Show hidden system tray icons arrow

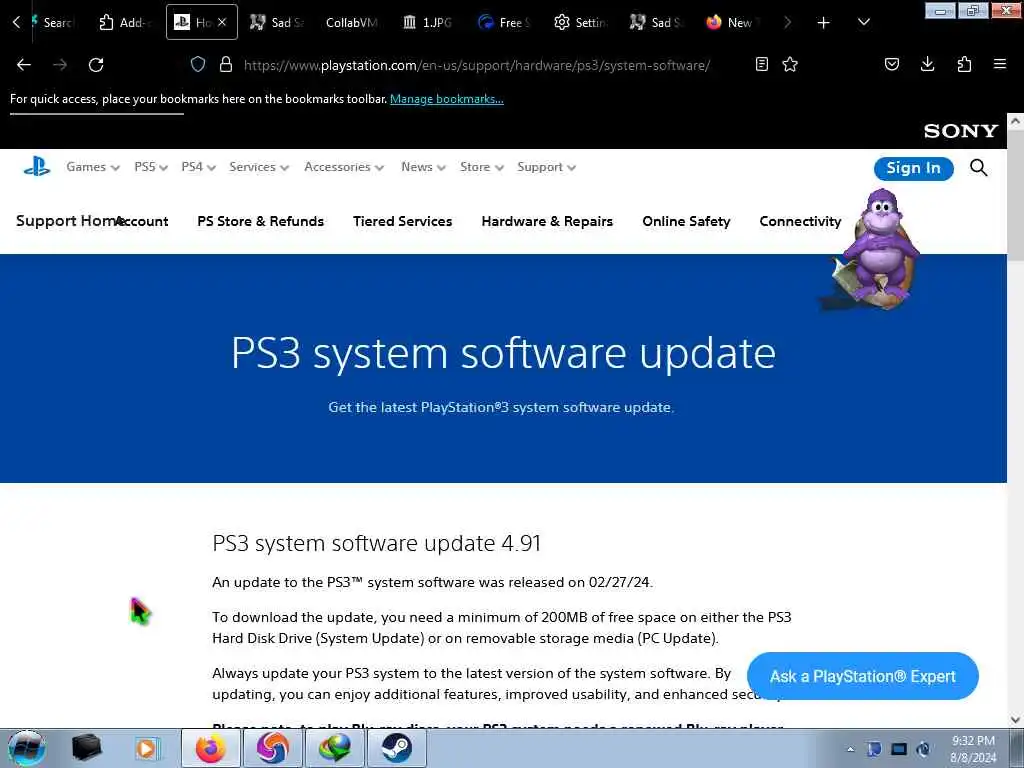(x=850, y=749)
